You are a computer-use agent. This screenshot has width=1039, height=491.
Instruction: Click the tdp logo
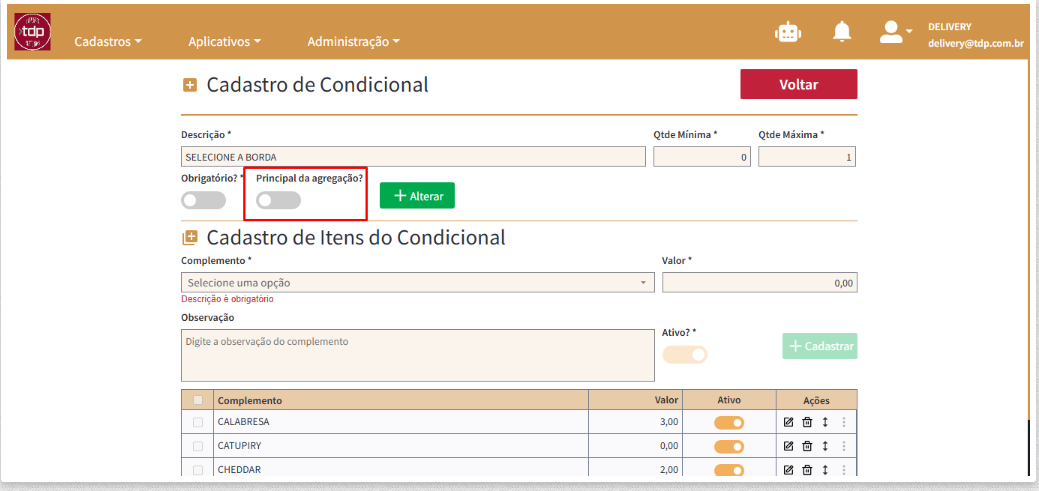(x=32, y=32)
